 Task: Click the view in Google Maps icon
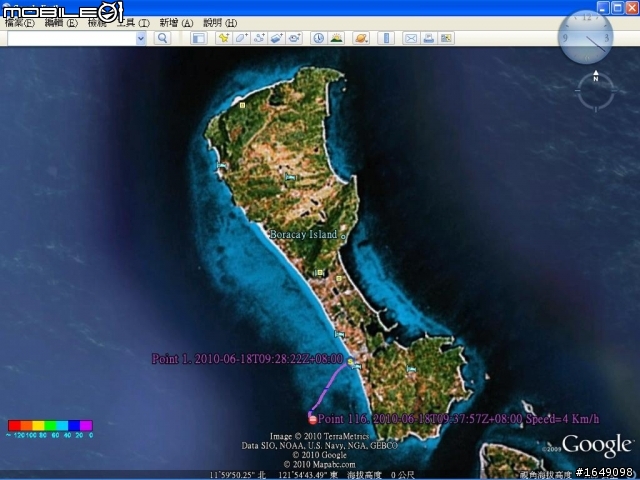click(446, 38)
